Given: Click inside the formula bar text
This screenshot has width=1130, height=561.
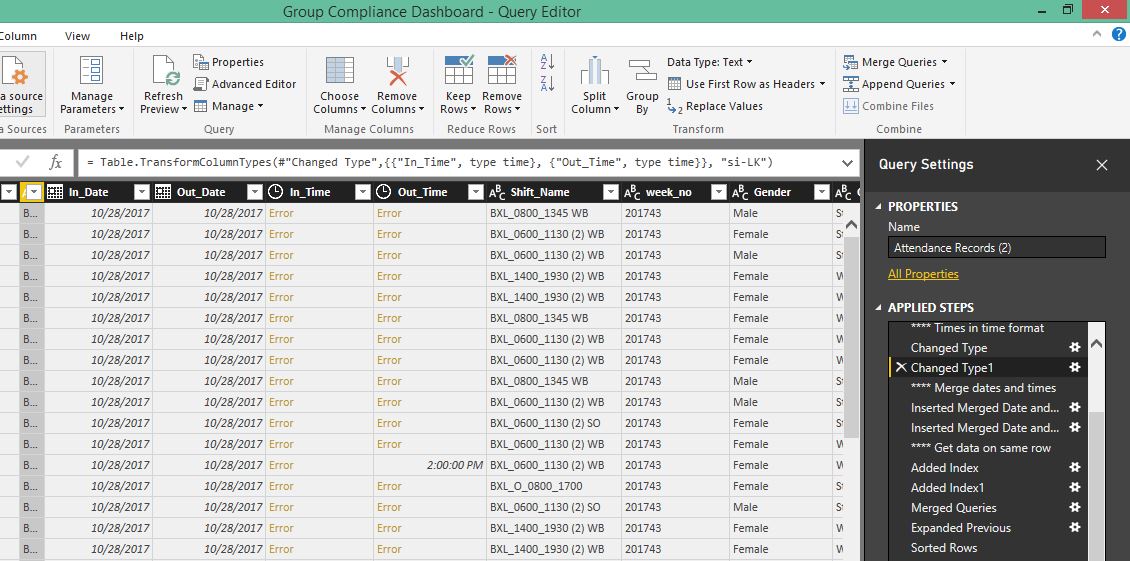Looking at the screenshot, I should [x=430, y=163].
